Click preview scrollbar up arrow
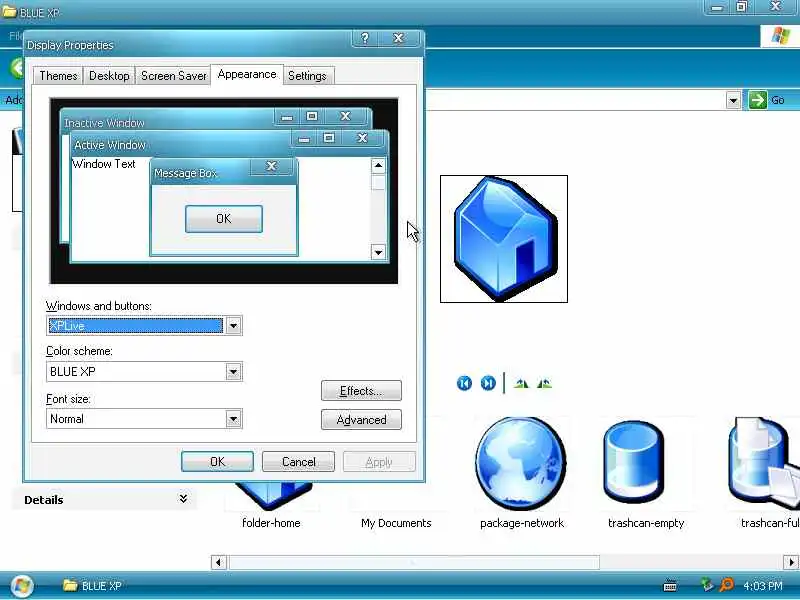The width and height of the screenshot is (800, 600). point(378,165)
